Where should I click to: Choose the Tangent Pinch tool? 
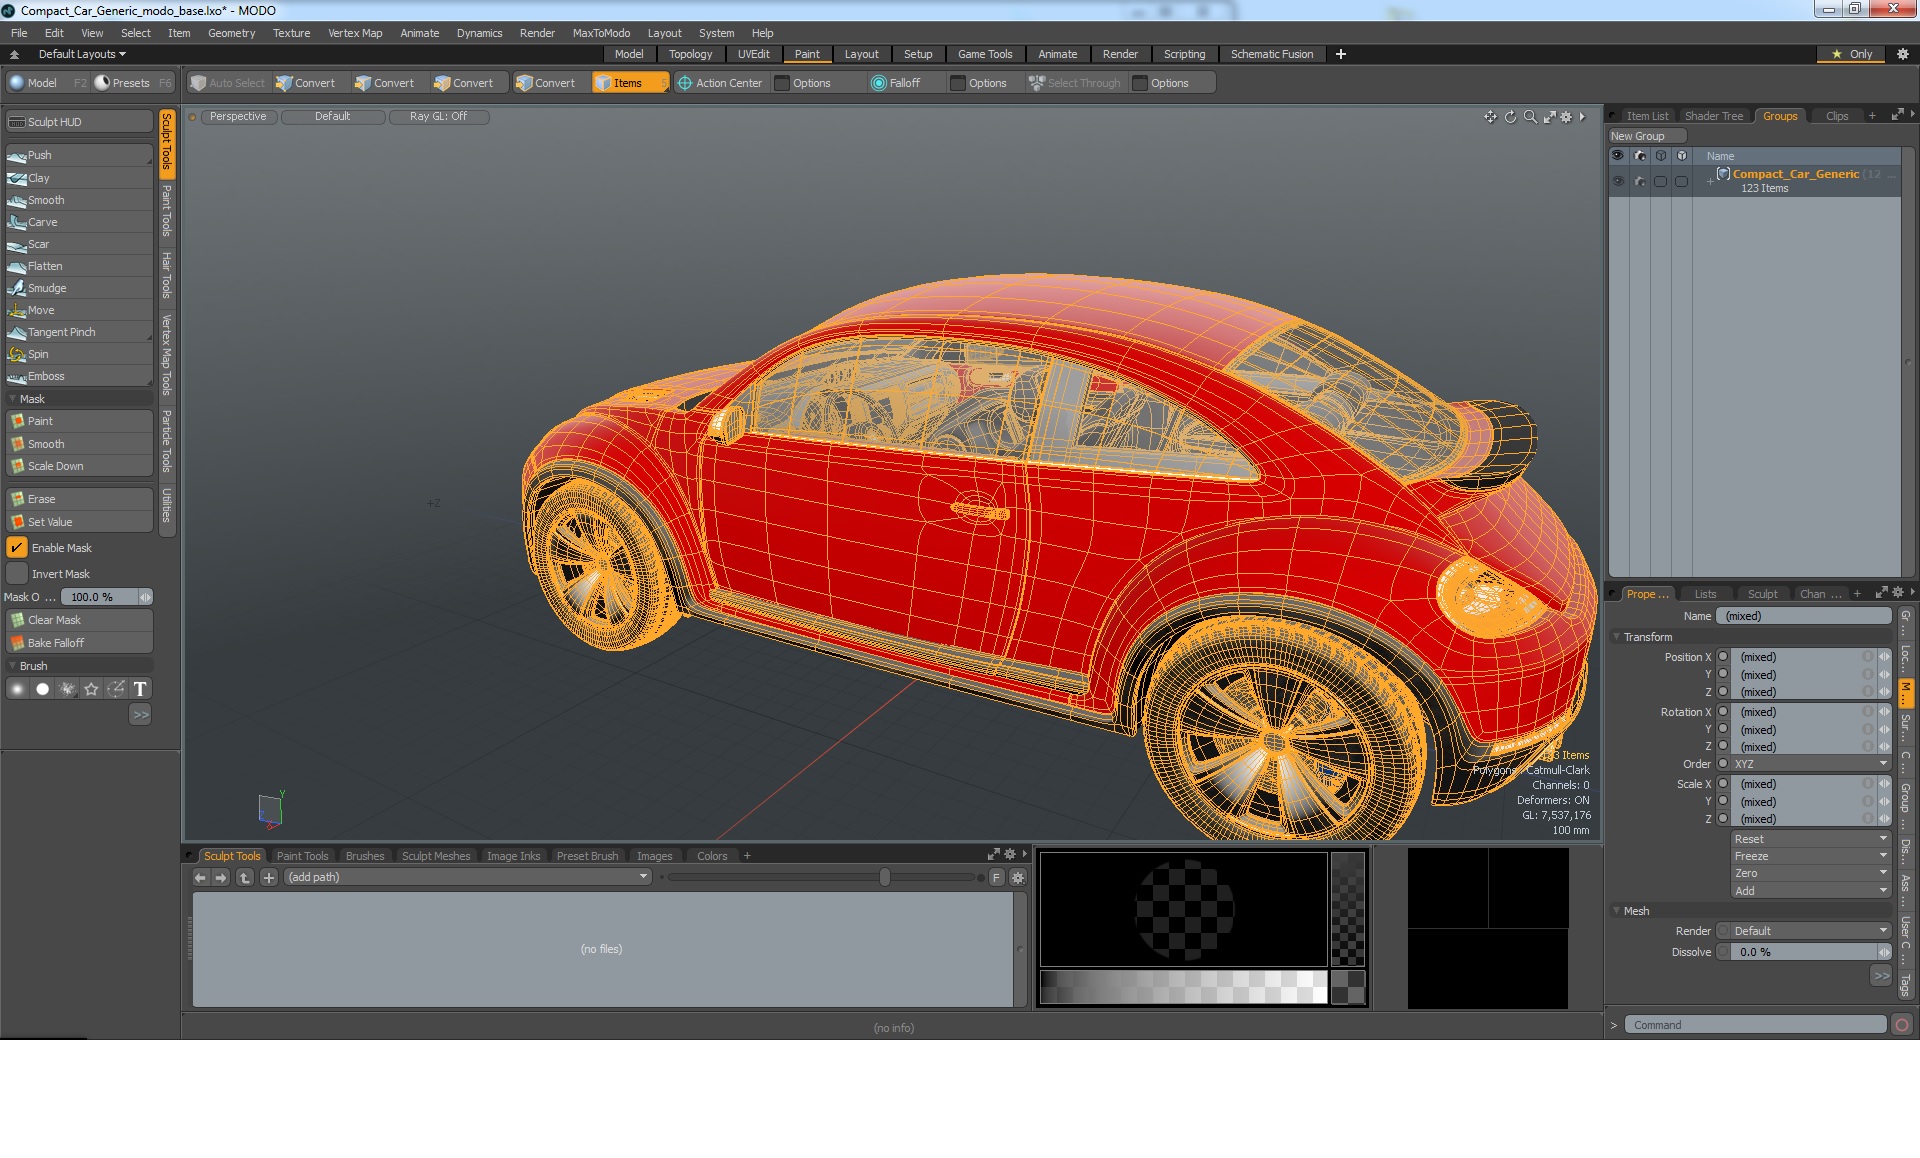tap(79, 332)
